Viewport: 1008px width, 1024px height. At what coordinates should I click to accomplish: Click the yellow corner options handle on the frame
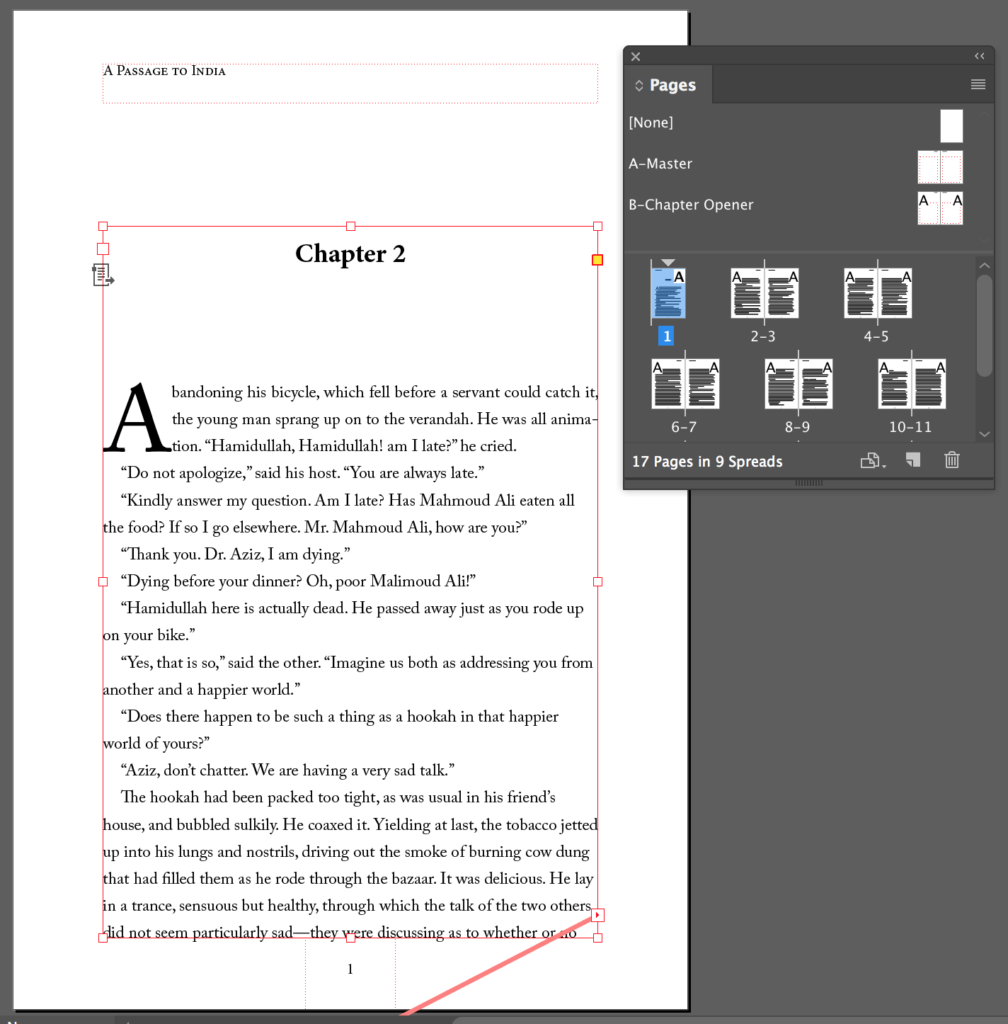coord(597,259)
